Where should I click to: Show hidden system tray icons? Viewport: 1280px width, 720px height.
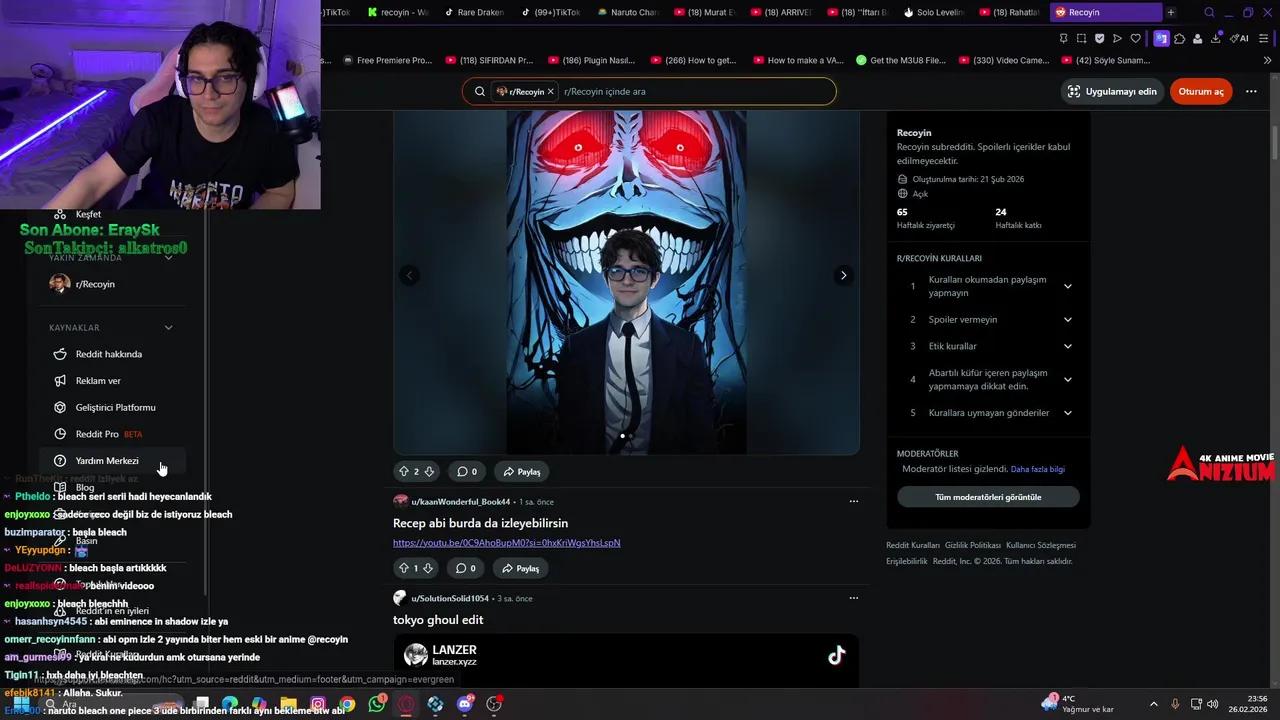click(x=1153, y=704)
